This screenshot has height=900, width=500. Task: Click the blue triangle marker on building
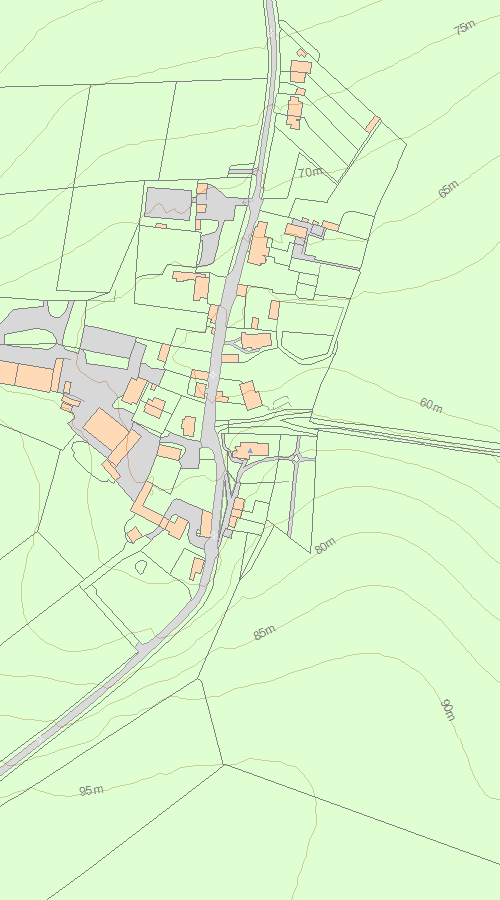click(x=250, y=451)
